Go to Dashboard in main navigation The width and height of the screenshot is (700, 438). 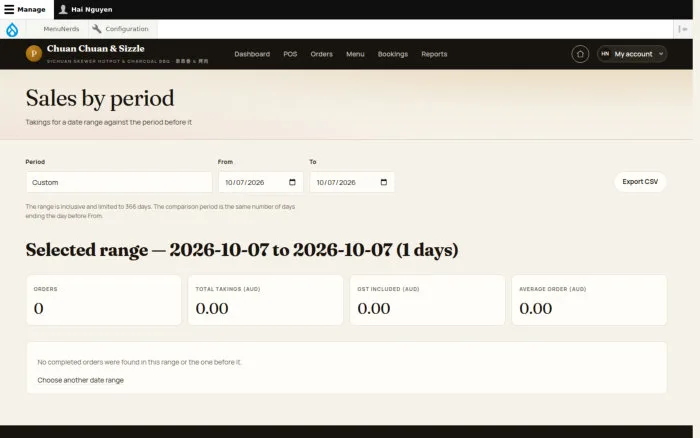click(x=252, y=54)
